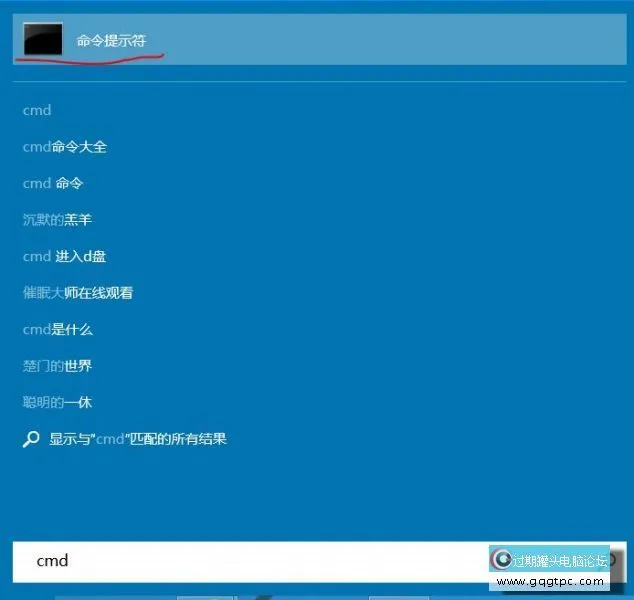Pick the 沉默的羔羊 suggestion

[x=57, y=220]
